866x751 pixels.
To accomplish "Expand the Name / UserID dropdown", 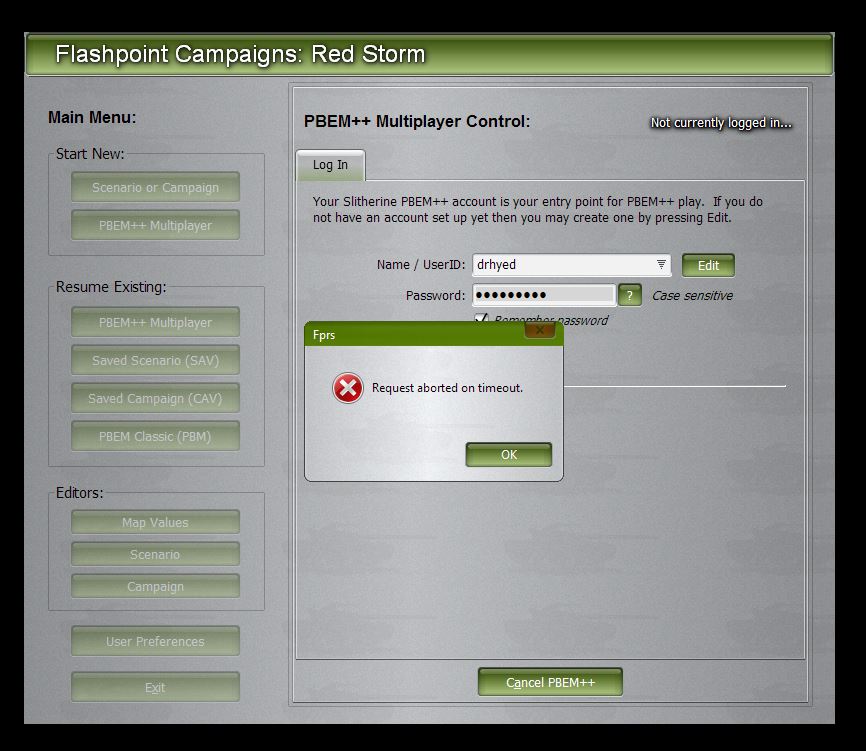I will [x=661, y=265].
